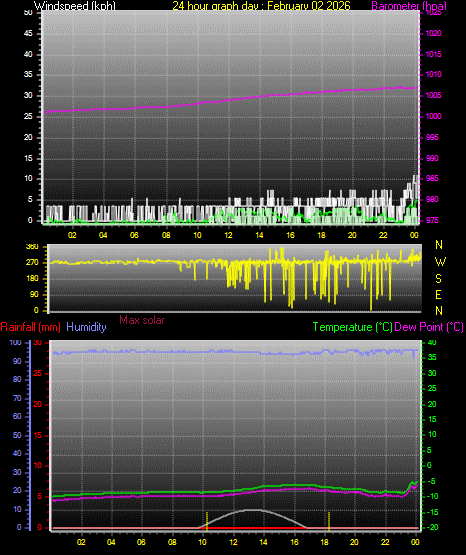Click the 90 tick on the wind direction axis

(x=34, y=294)
